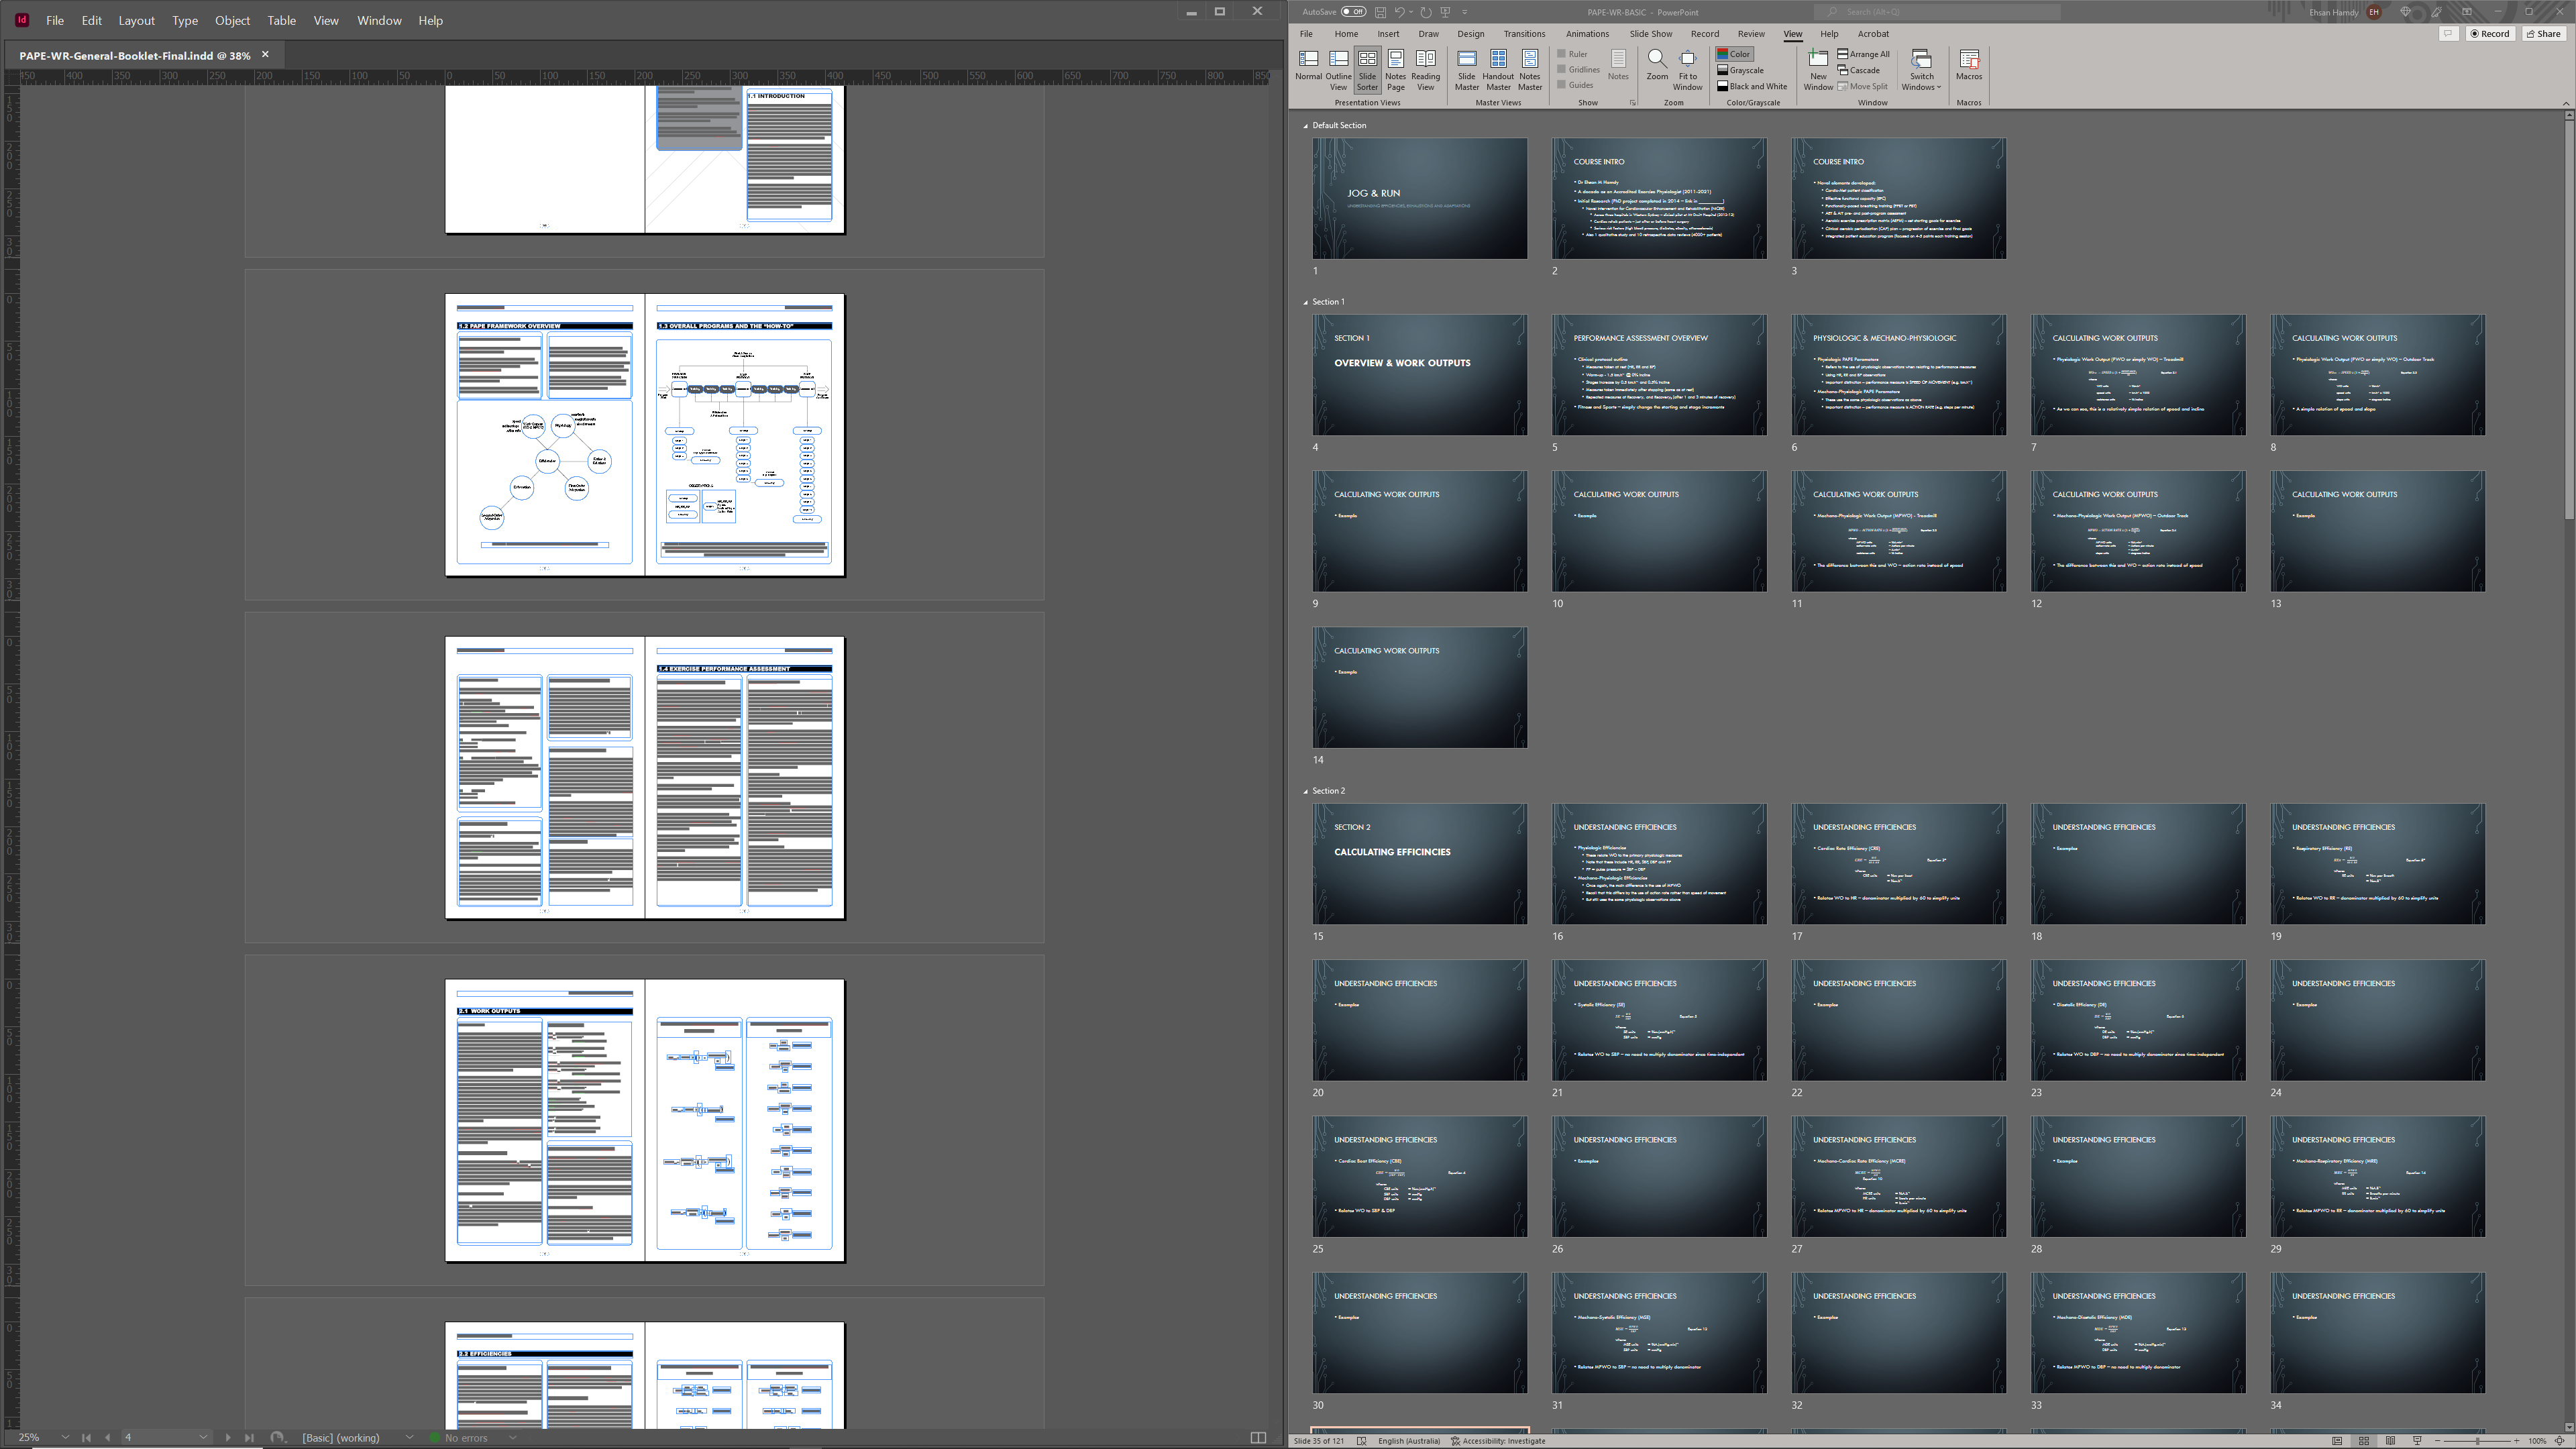
Task: Switch to Reading View in PowerPoint
Action: pos(1426,70)
